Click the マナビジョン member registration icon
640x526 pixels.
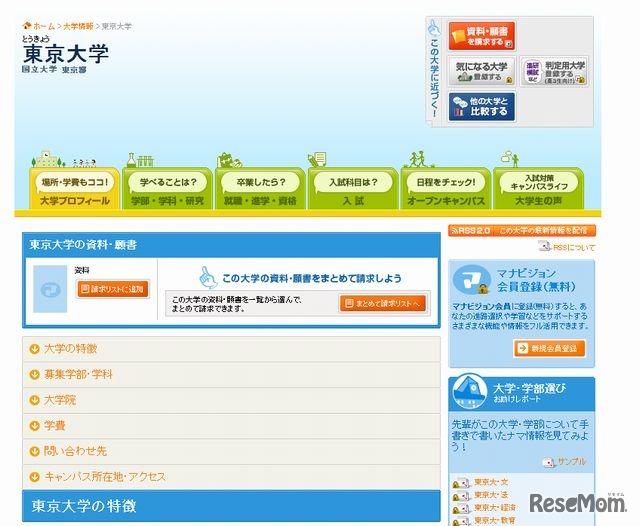[471, 280]
